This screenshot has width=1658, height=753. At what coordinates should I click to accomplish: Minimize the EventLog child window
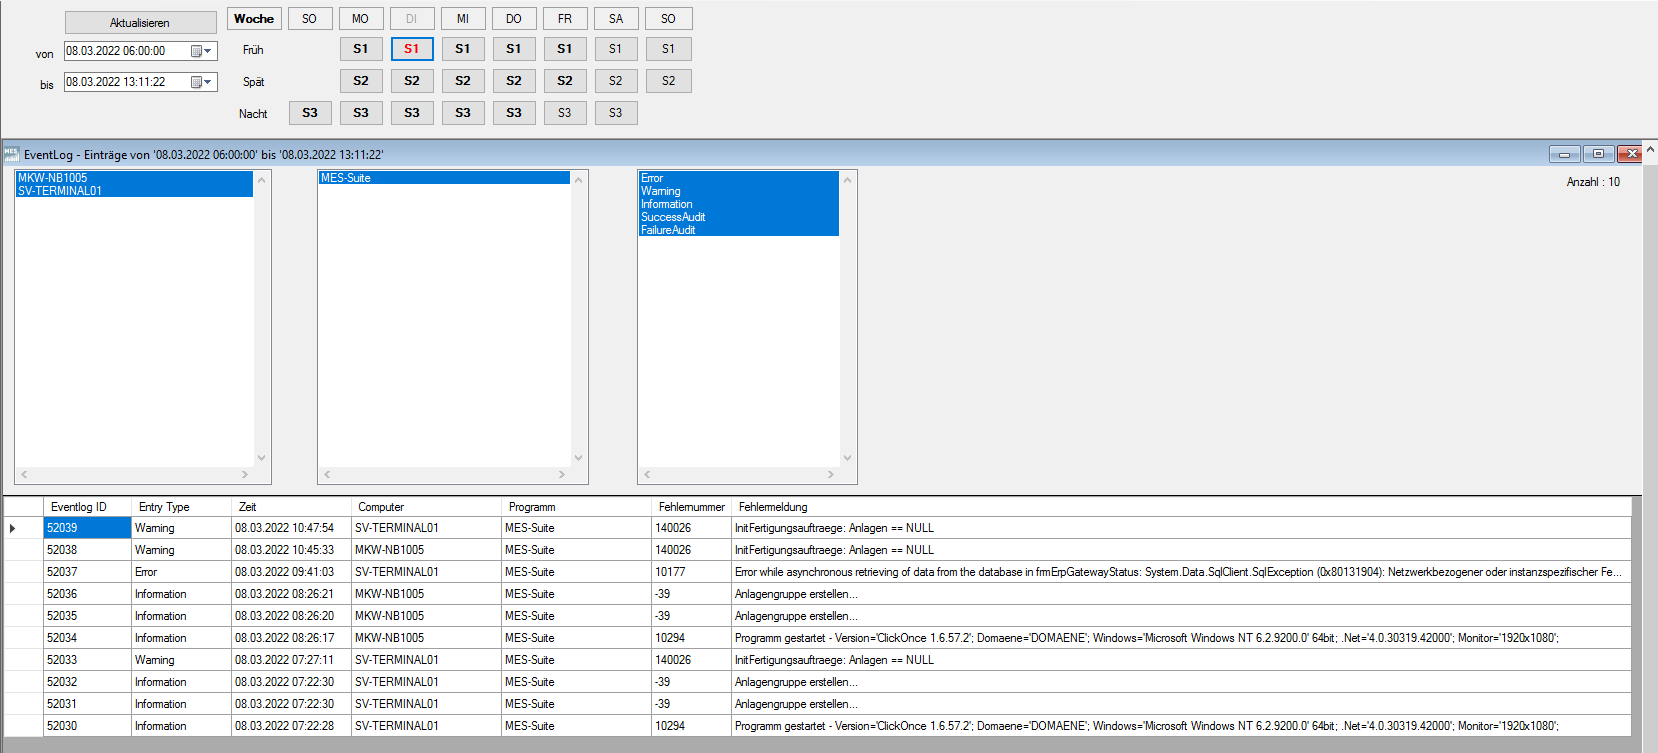(1564, 154)
